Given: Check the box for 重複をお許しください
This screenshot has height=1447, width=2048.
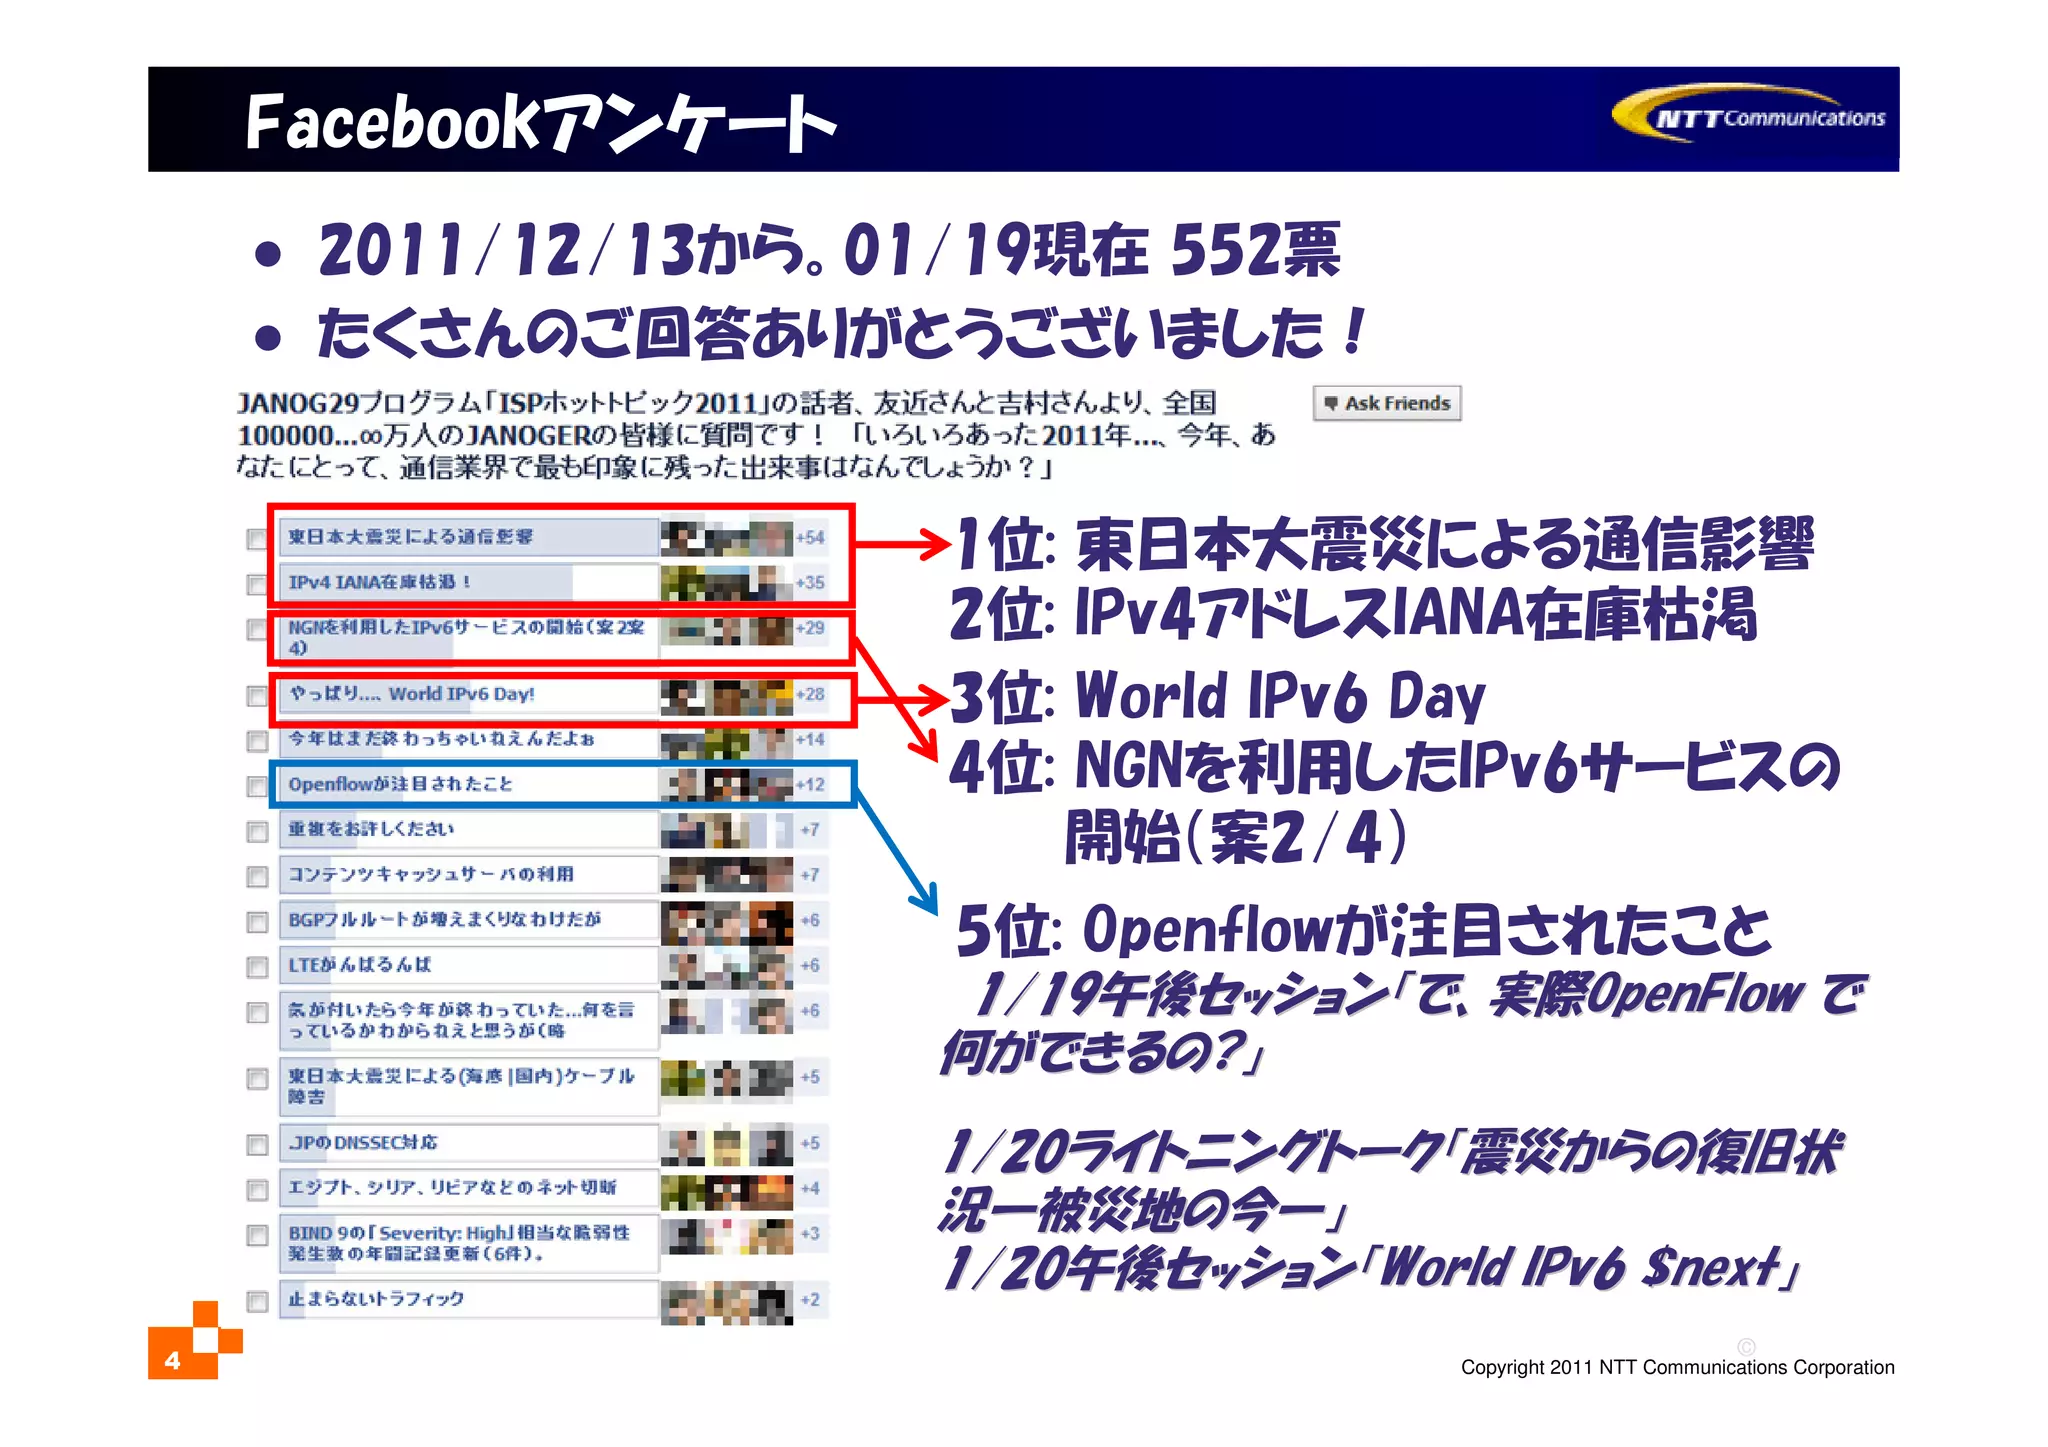Looking at the screenshot, I should 257,831.
